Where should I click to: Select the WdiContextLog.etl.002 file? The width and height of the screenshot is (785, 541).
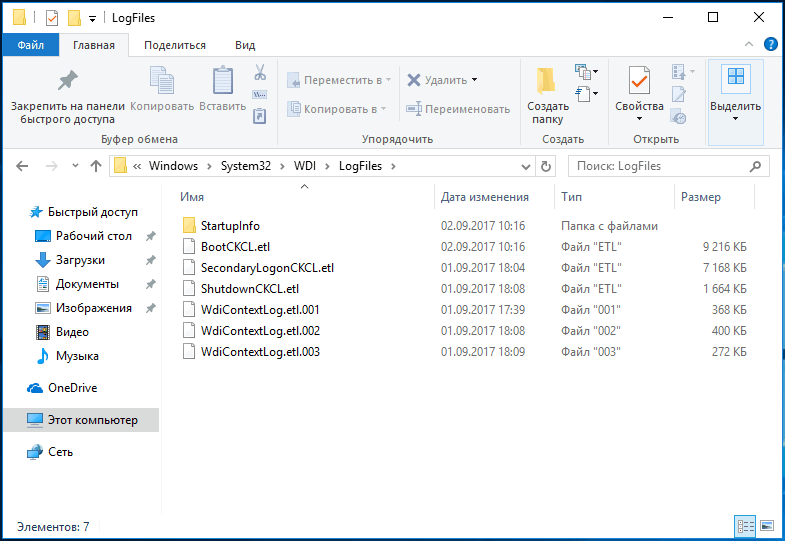pyautogui.click(x=260, y=331)
